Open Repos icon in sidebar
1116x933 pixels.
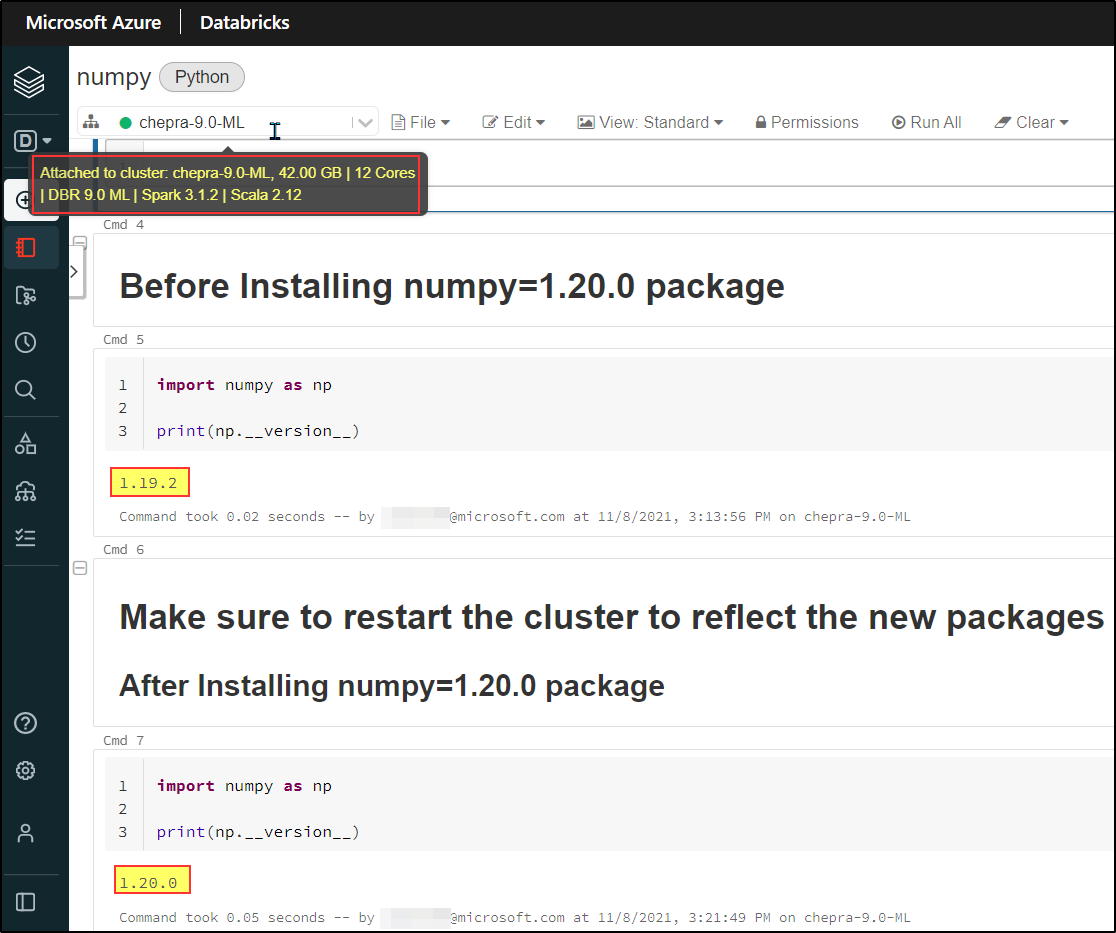click(x=26, y=295)
